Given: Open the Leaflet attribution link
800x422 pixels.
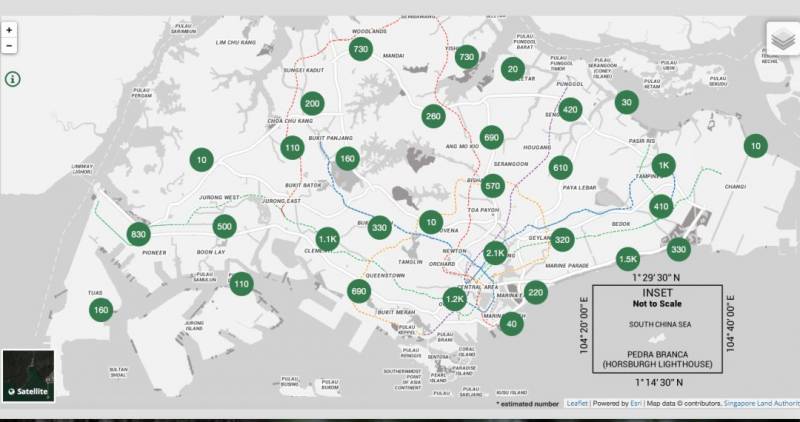Looking at the screenshot, I should click(x=576, y=403).
